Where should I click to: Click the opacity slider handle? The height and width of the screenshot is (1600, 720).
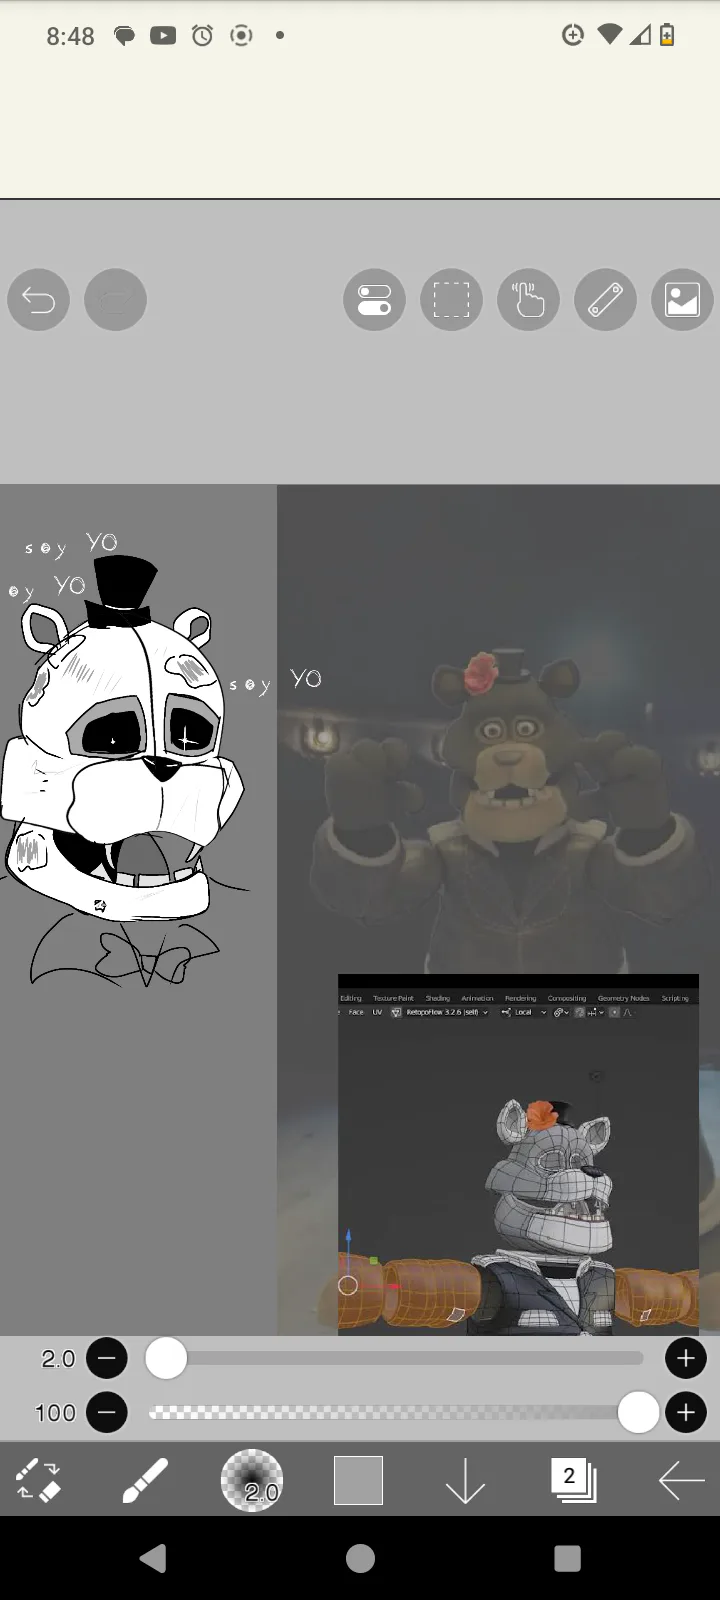(638, 1412)
